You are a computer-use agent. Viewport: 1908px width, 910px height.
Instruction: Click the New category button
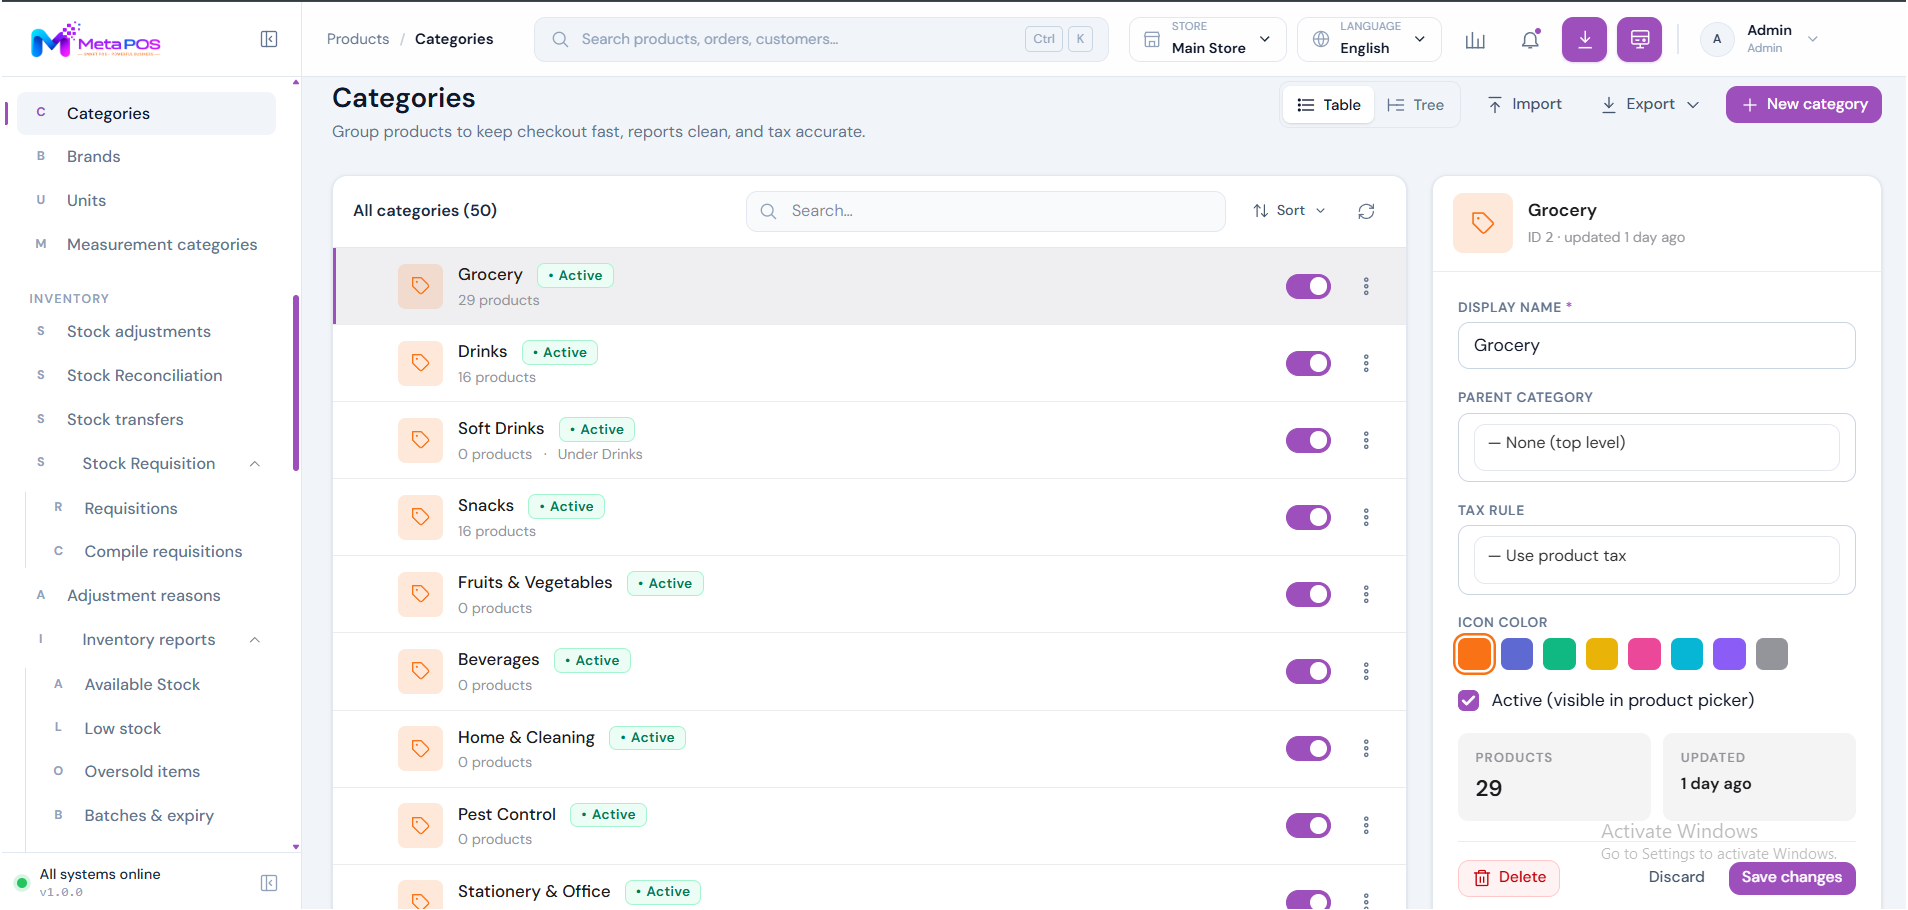pos(1803,105)
